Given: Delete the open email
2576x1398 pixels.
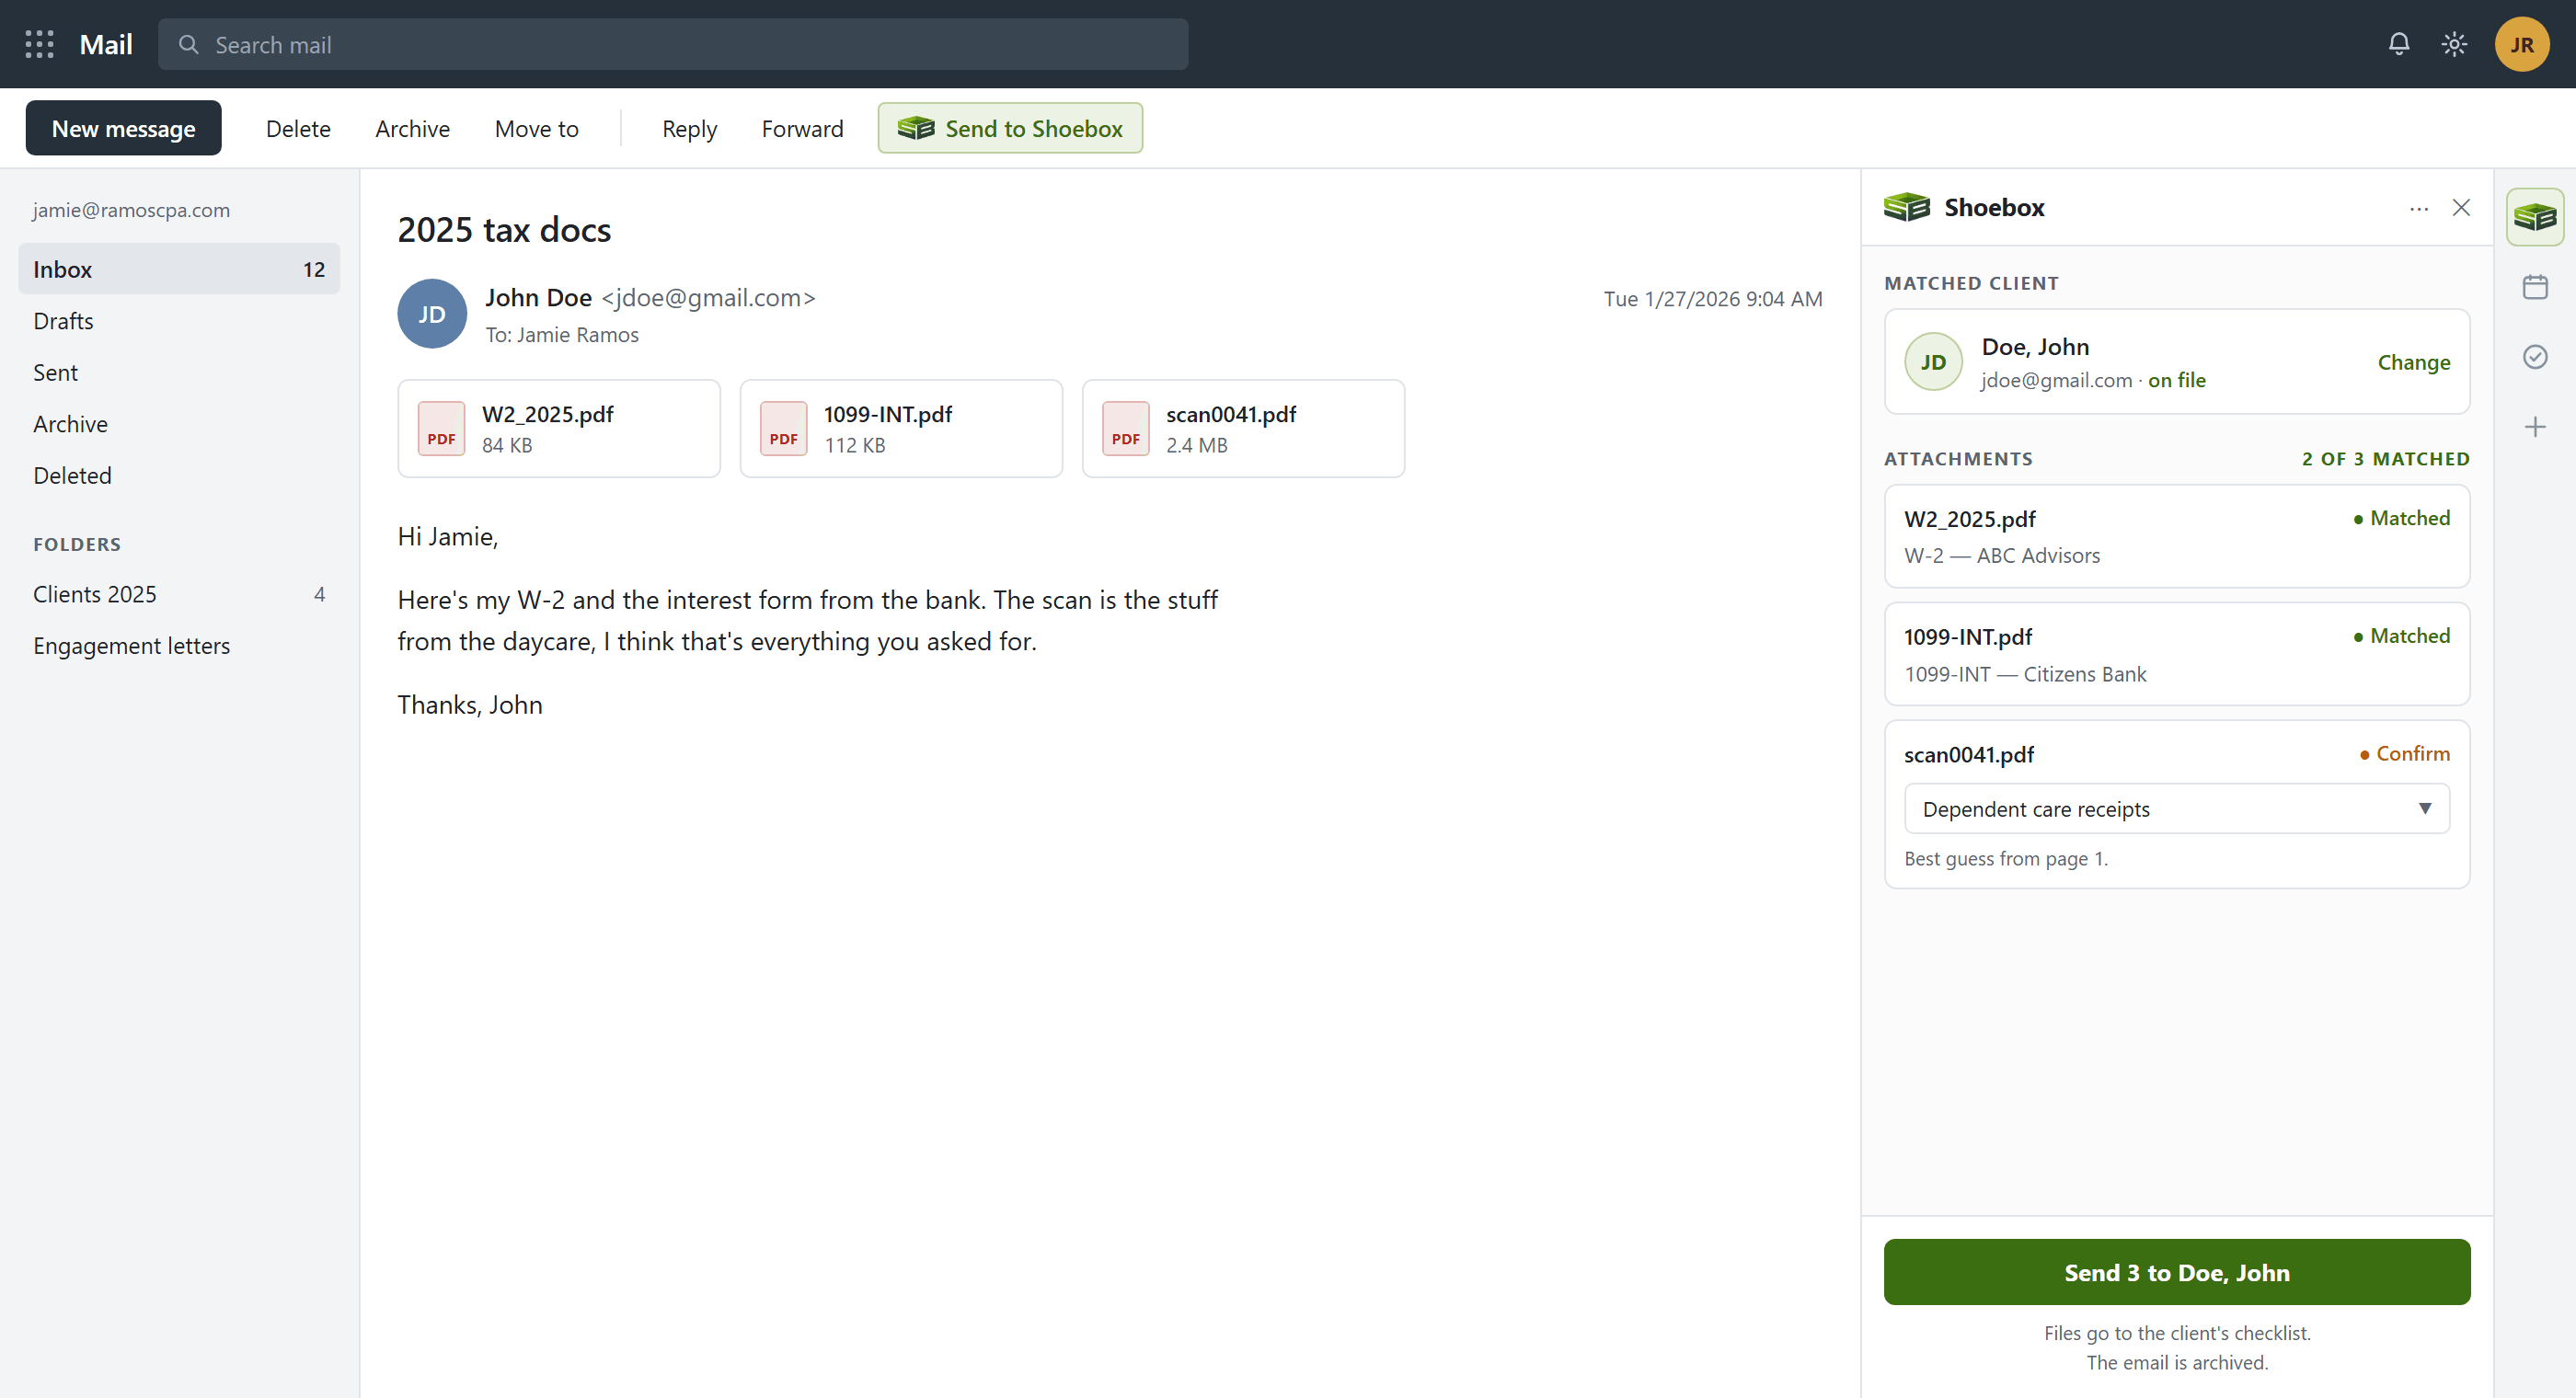Looking at the screenshot, I should tap(298, 128).
